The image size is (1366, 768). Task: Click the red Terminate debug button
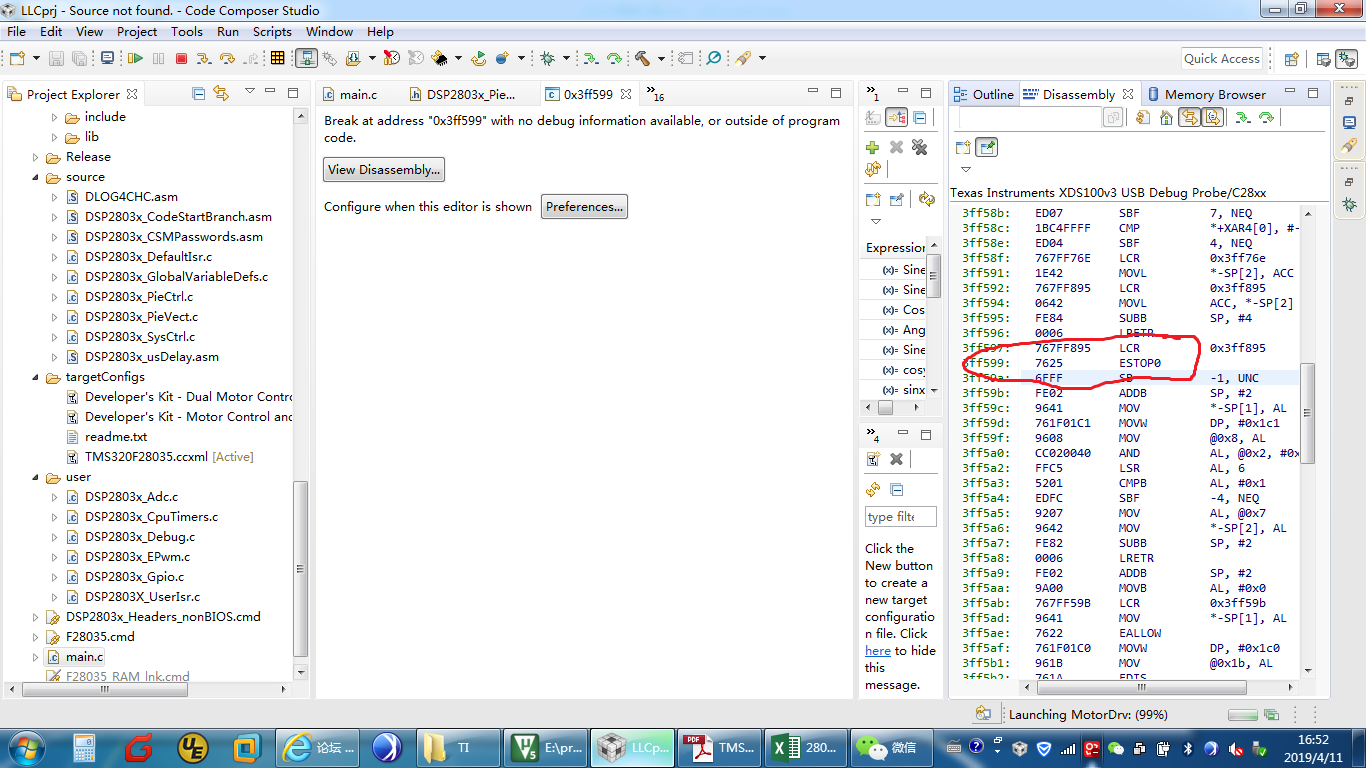tap(181, 58)
